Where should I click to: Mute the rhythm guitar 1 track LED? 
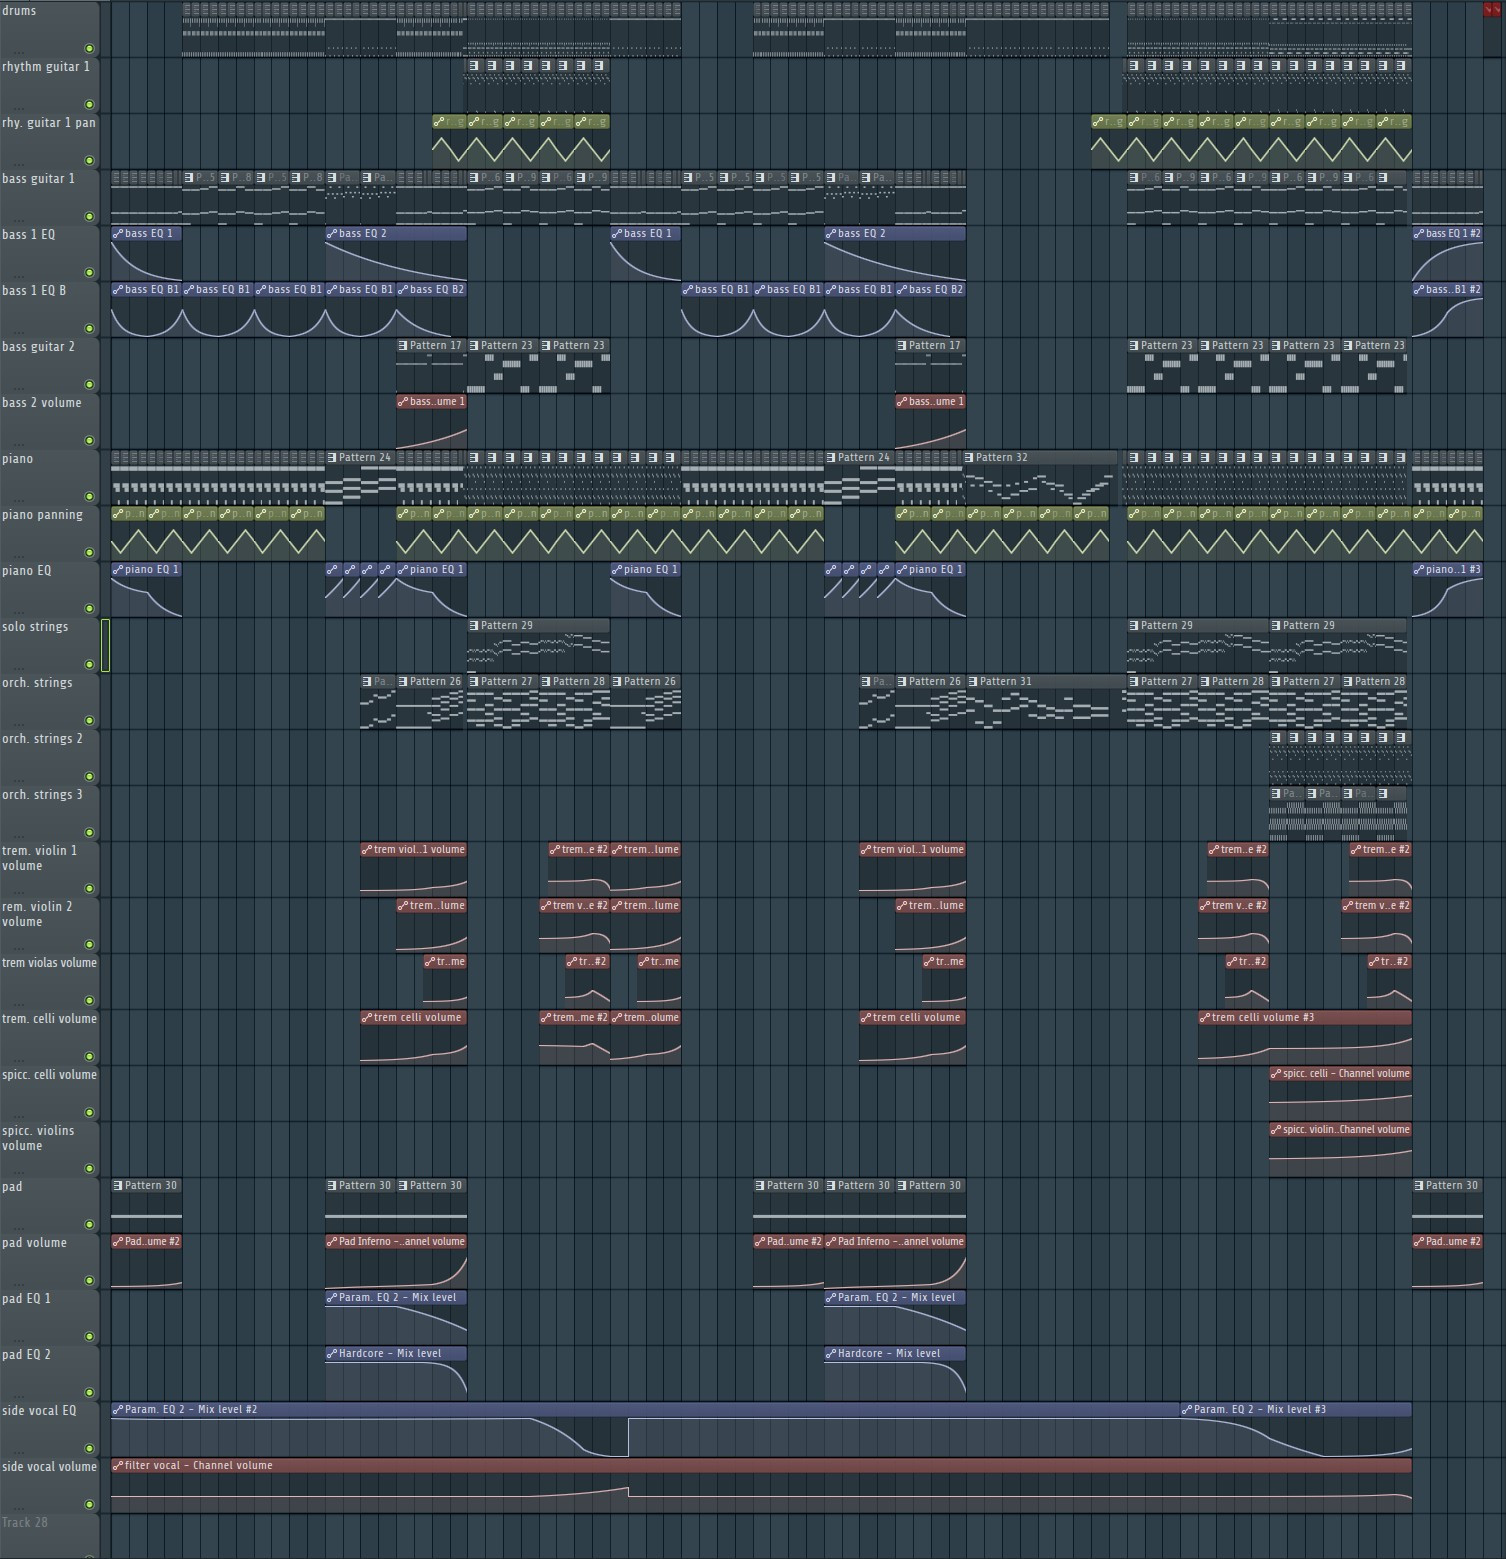(89, 104)
